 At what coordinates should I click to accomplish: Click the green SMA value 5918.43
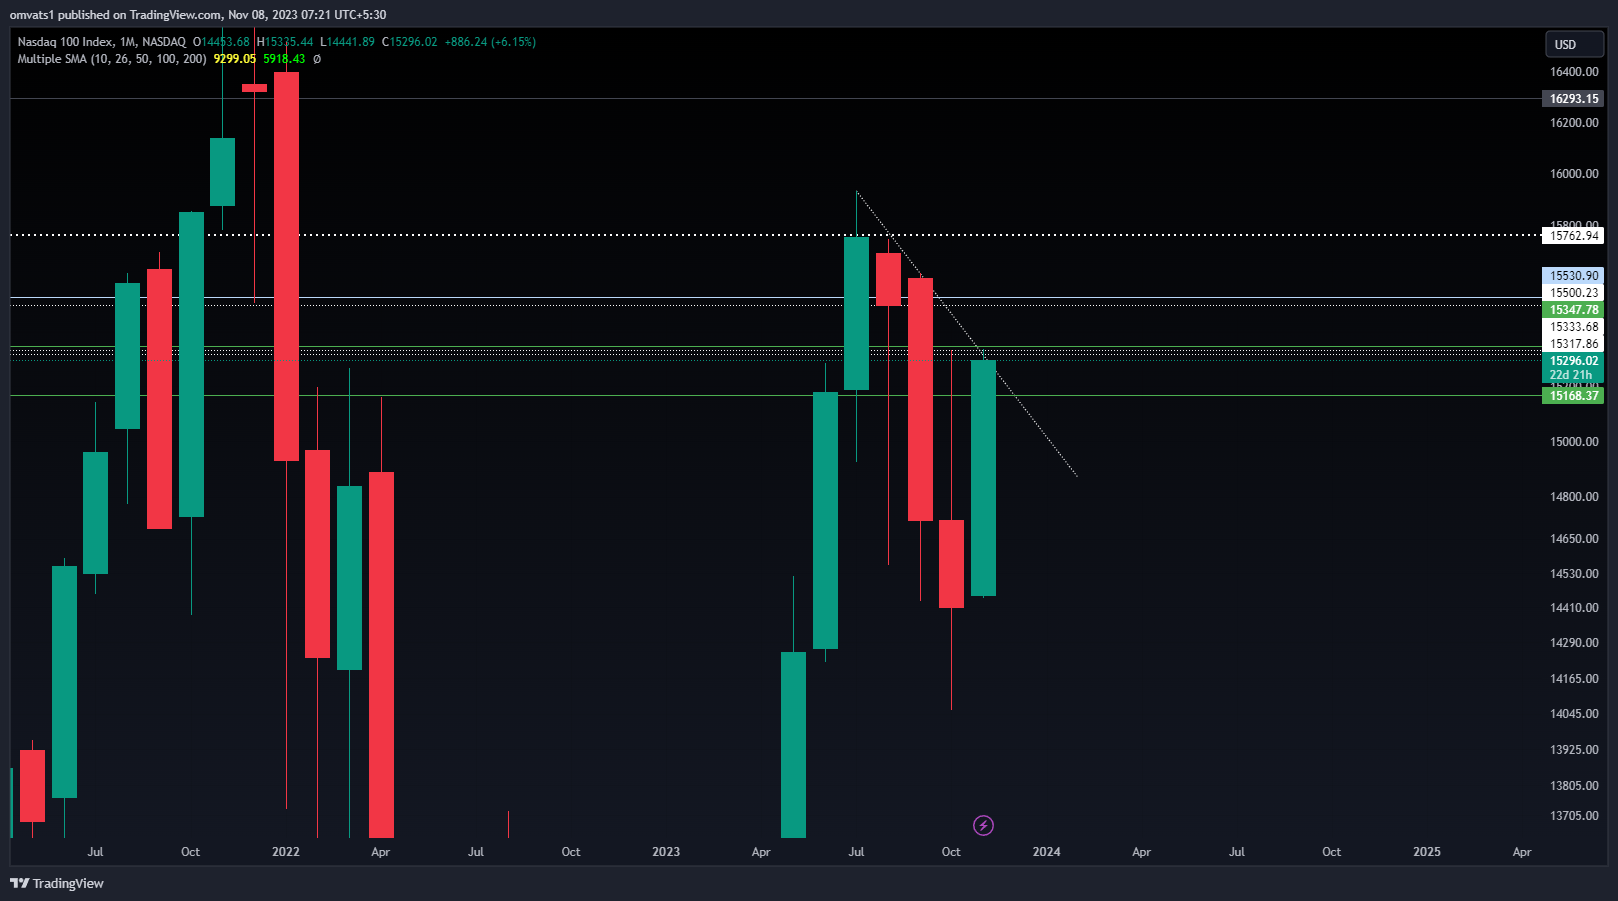coord(284,59)
